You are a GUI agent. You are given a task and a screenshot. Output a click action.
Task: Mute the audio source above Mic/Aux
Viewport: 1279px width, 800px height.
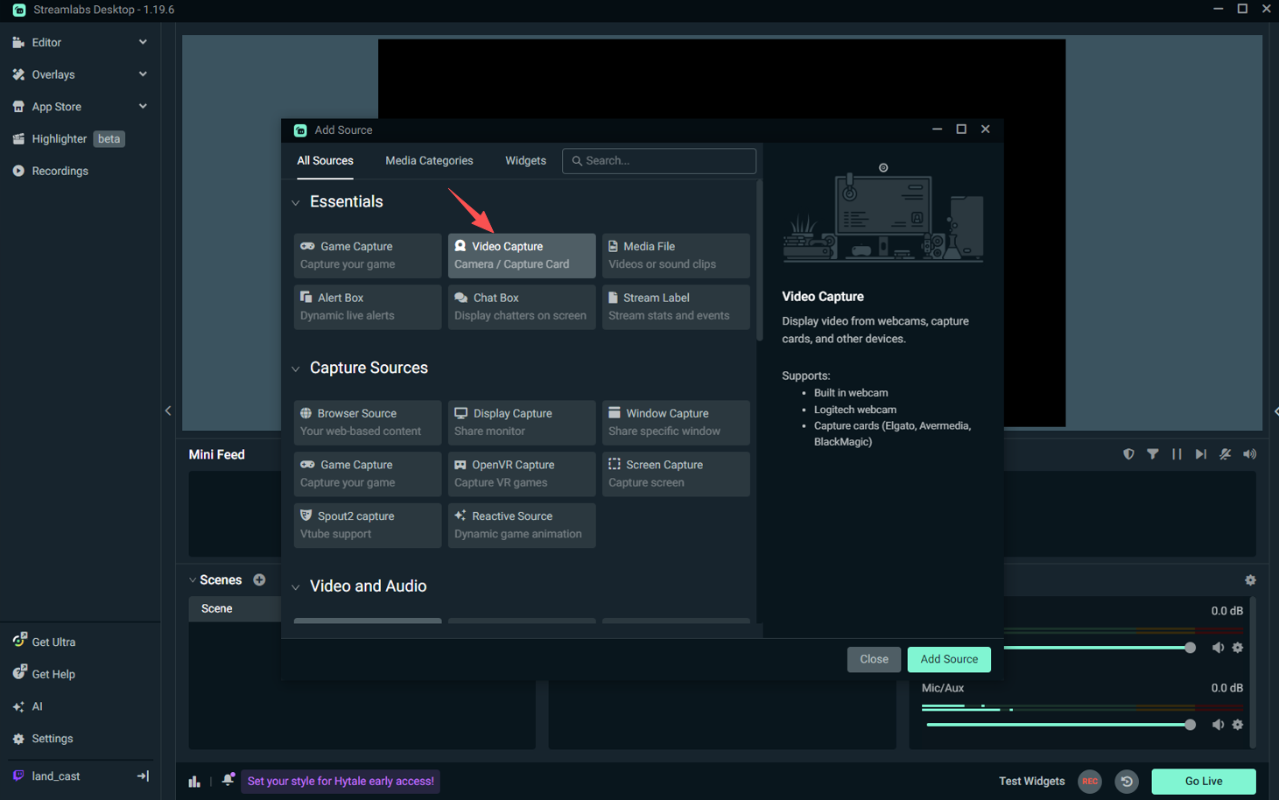pyautogui.click(x=1218, y=648)
